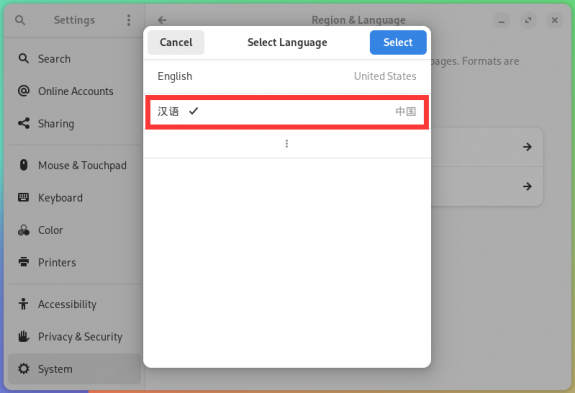This screenshot has width=575, height=393.
Task: Select the English United States language
Action: pyautogui.click(x=287, y=76)
